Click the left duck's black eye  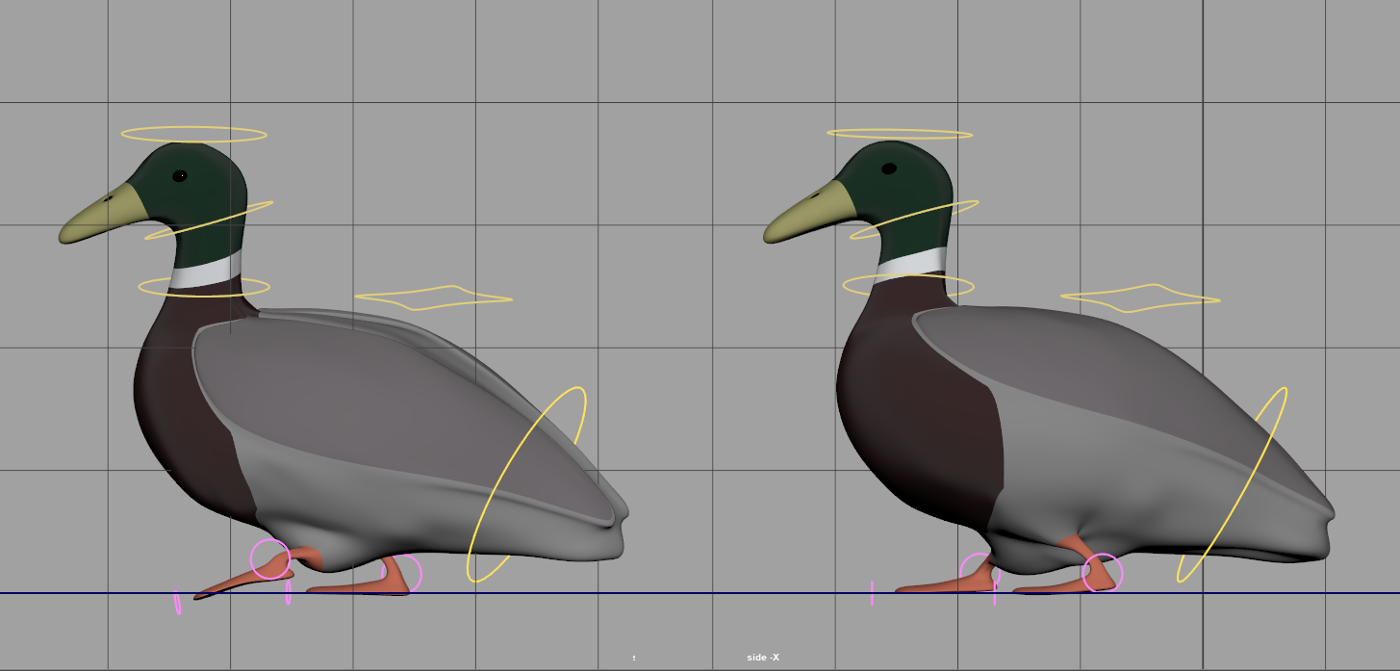(180, 176)
